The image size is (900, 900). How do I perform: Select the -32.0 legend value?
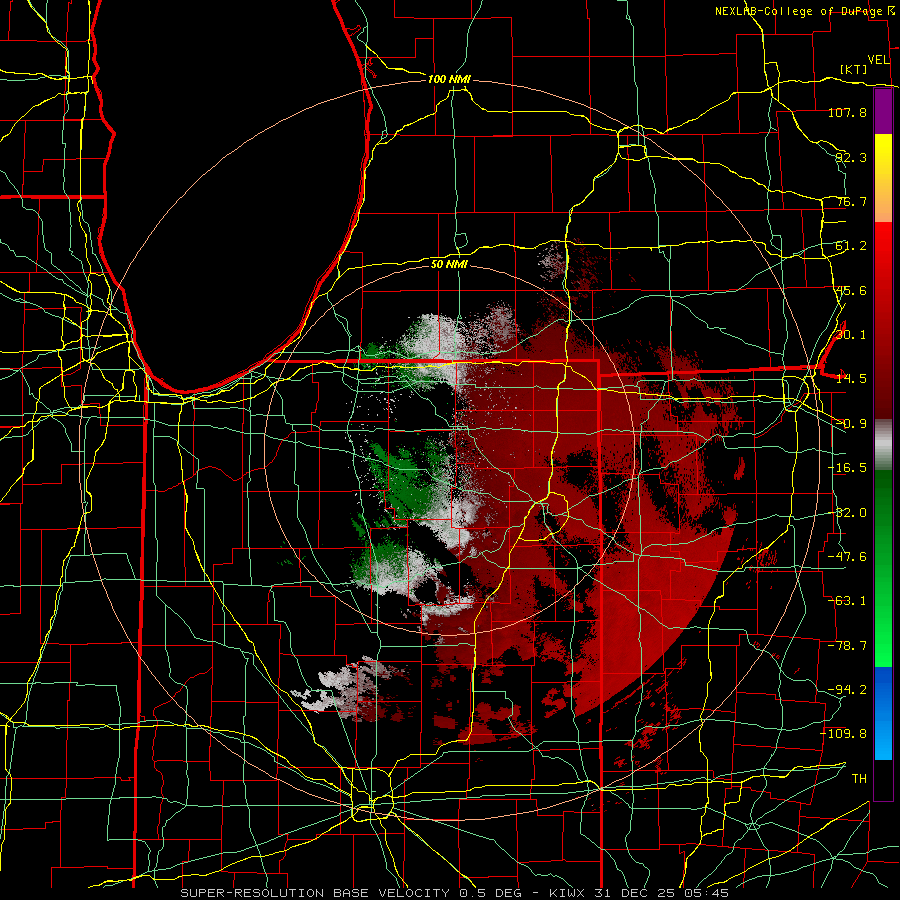tap(847, 513)
